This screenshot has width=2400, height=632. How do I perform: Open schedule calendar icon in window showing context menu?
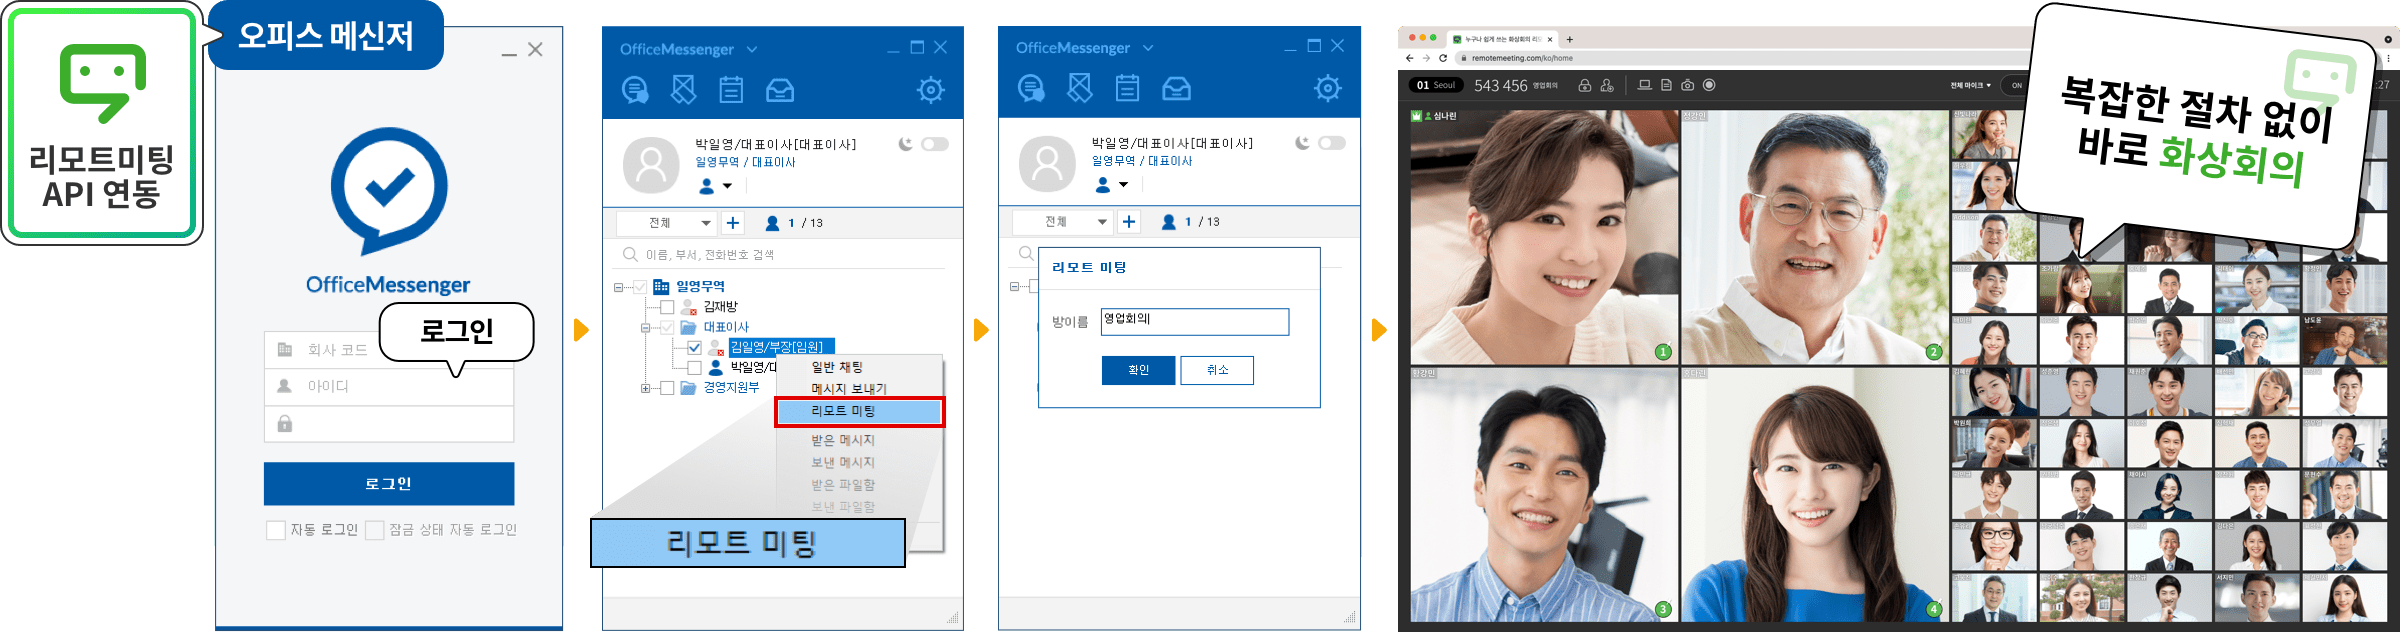pyautogui.click(x=731, y=90)
